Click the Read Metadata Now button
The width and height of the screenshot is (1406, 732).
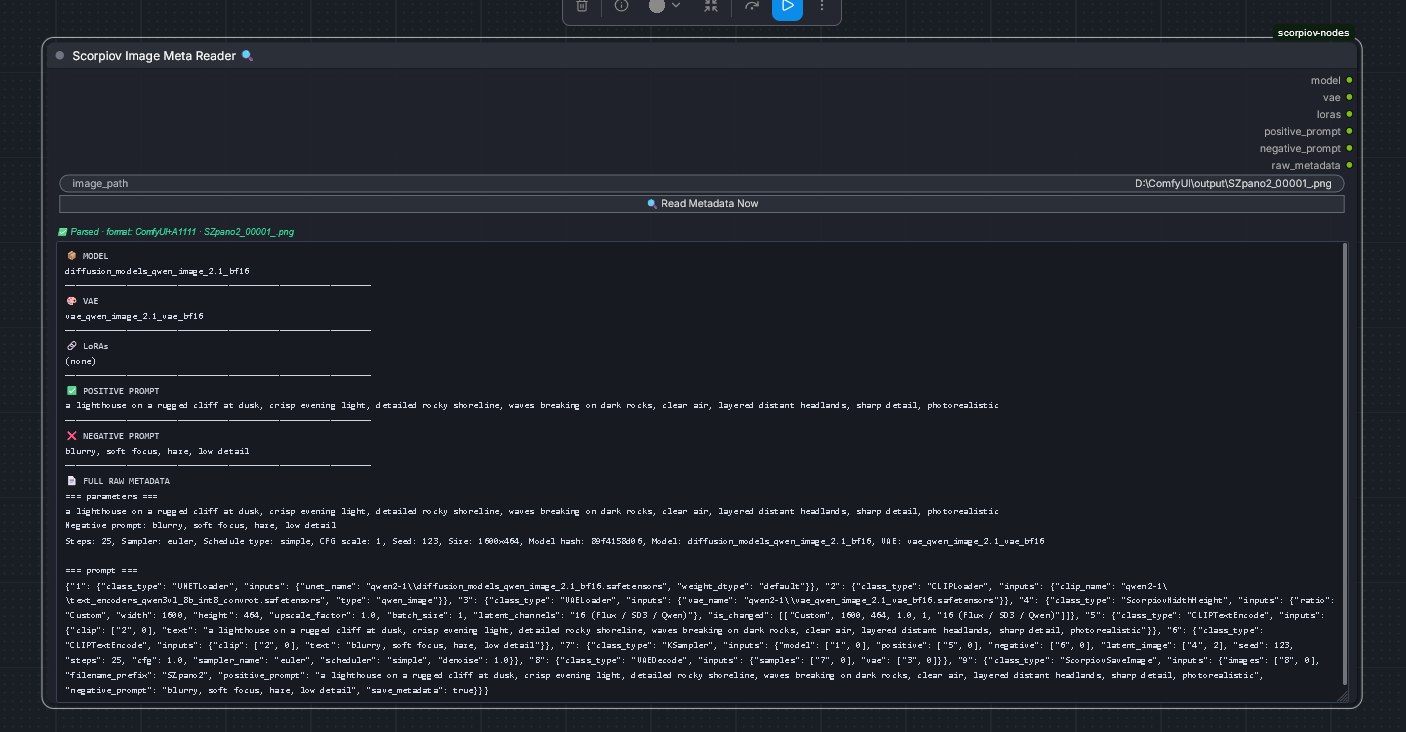702,204
